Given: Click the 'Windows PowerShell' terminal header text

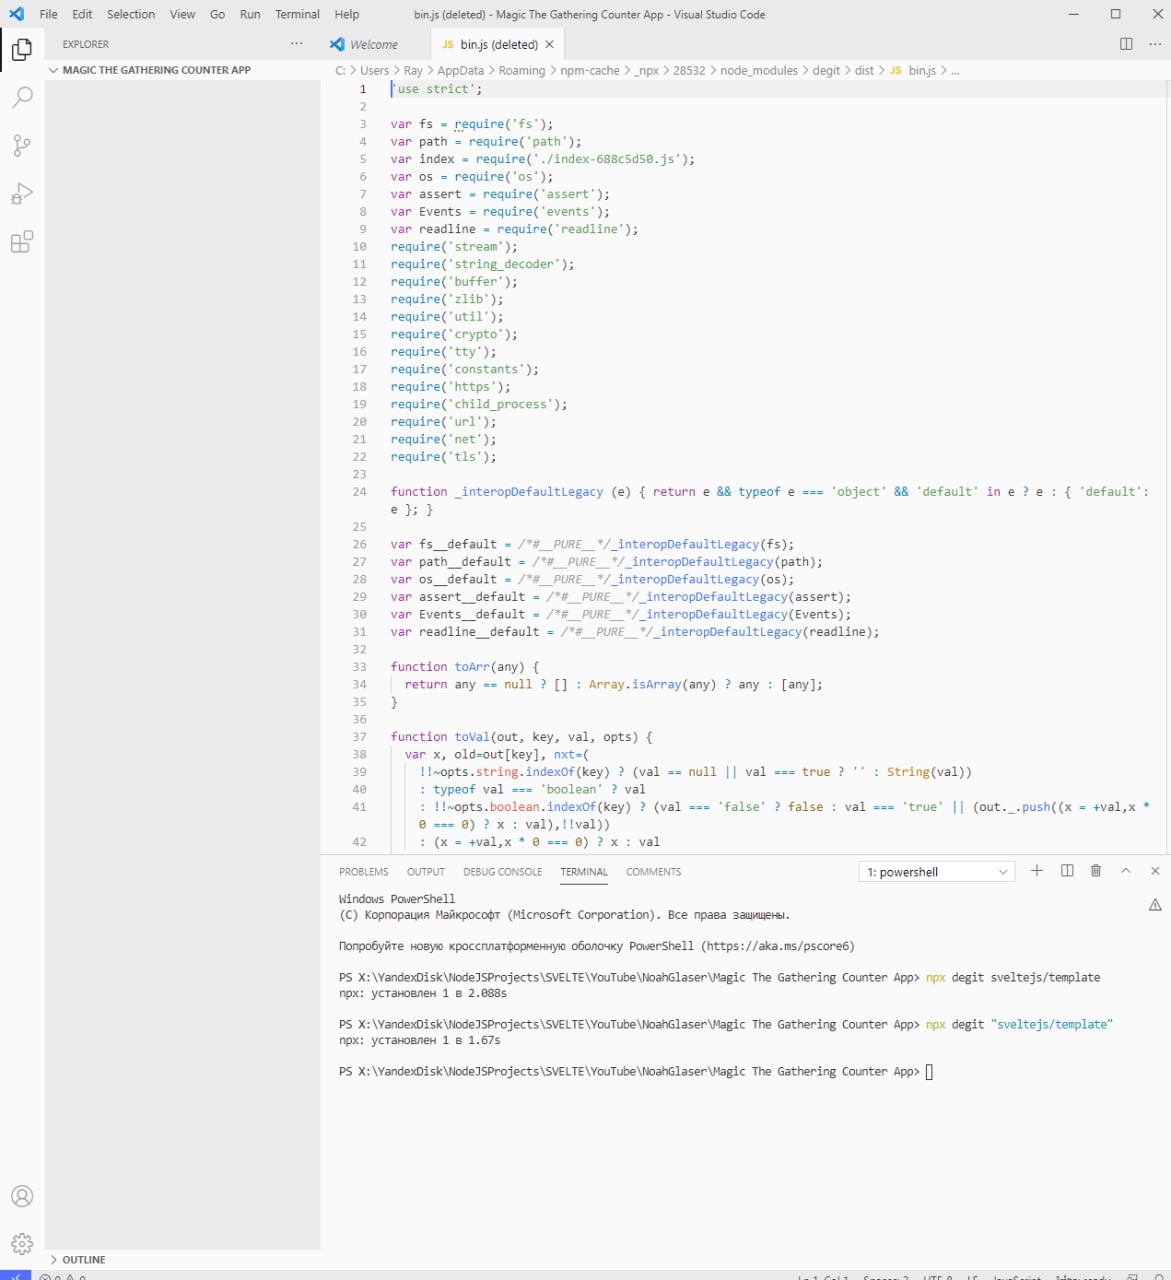Looking at the screenshot, I should 397,899.
